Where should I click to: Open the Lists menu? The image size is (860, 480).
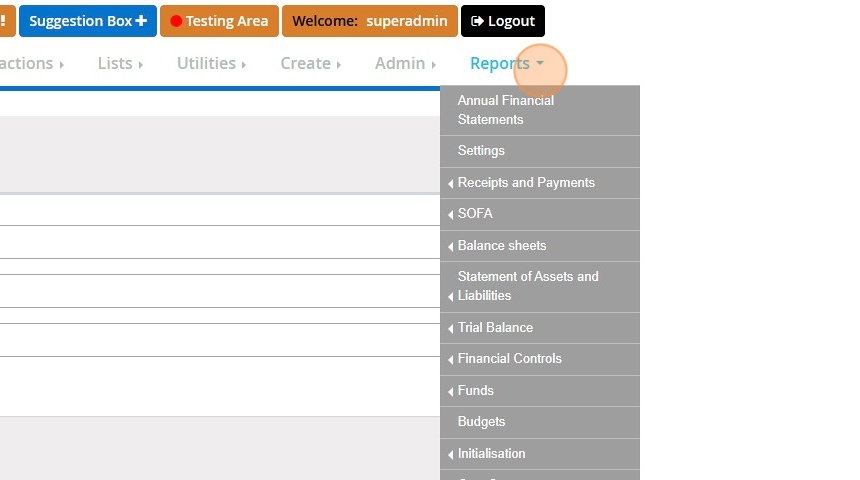point(120,64)
